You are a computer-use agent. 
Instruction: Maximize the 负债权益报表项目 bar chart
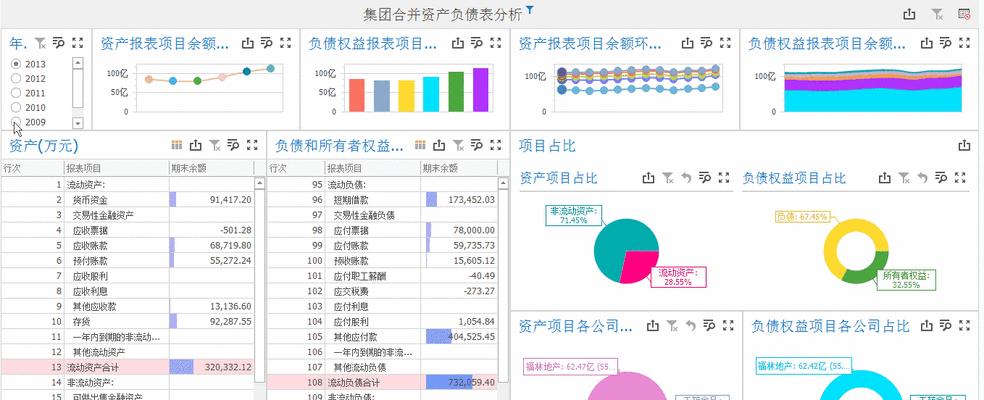496,43
